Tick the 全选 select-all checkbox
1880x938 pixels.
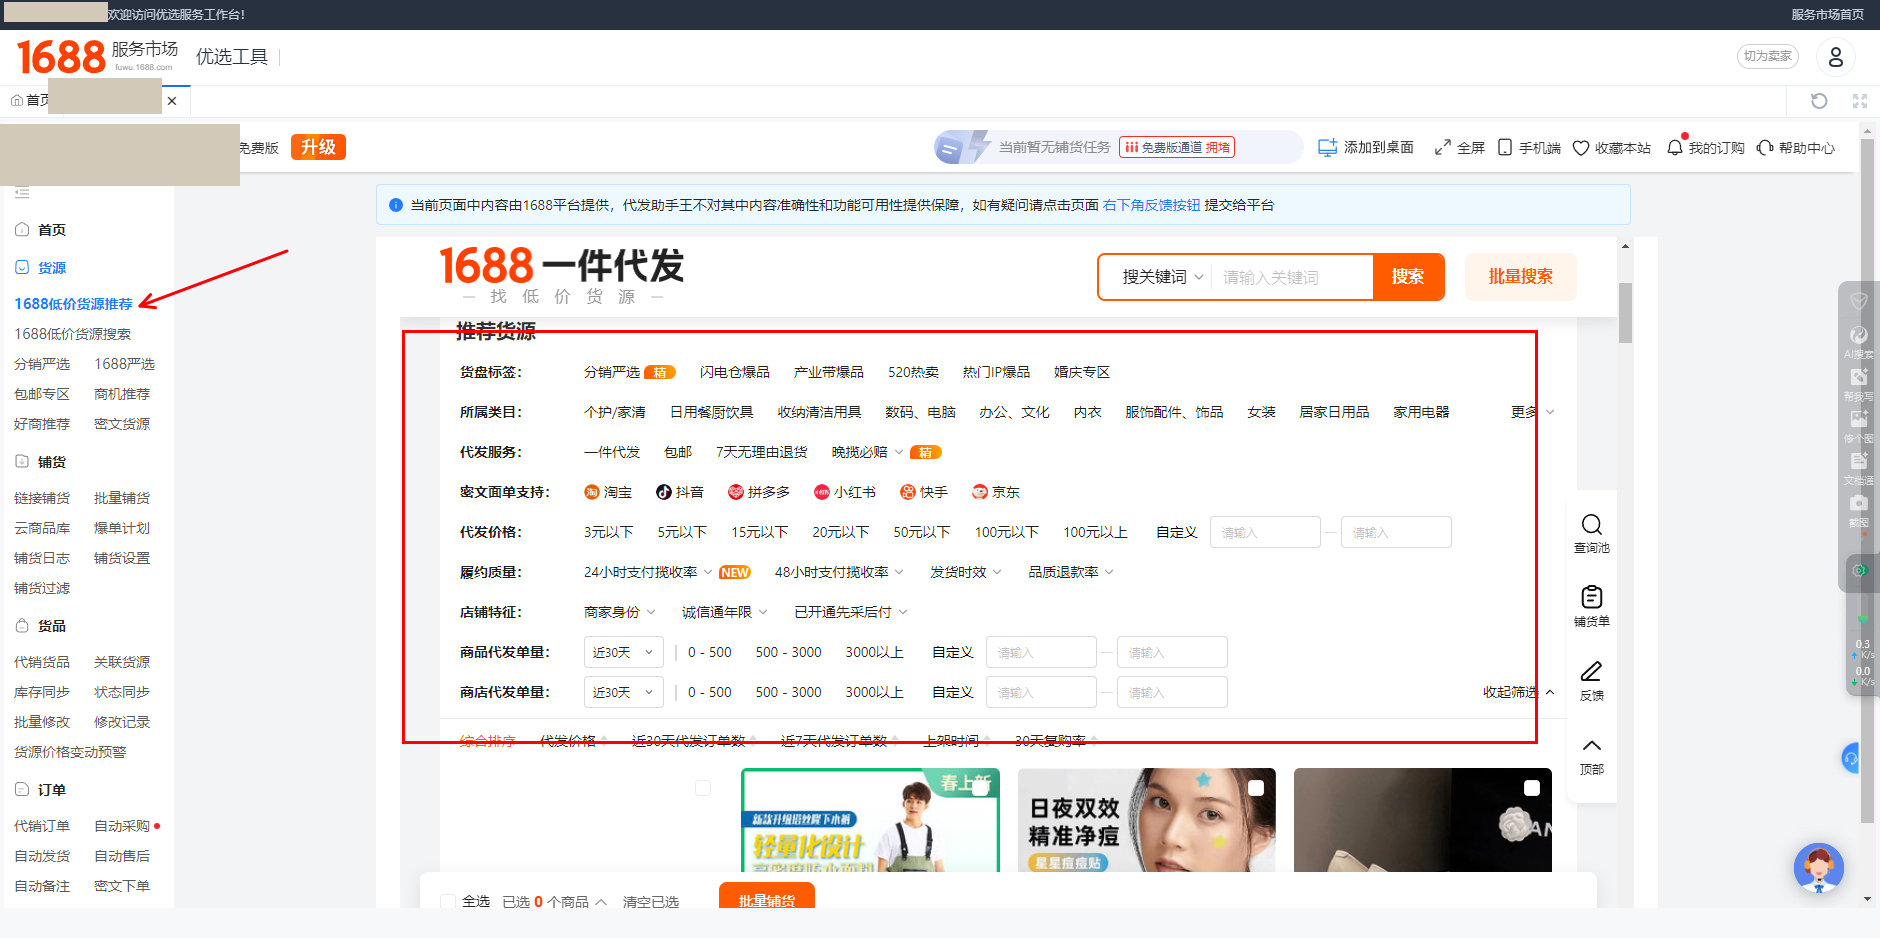(x=448, y=902)
